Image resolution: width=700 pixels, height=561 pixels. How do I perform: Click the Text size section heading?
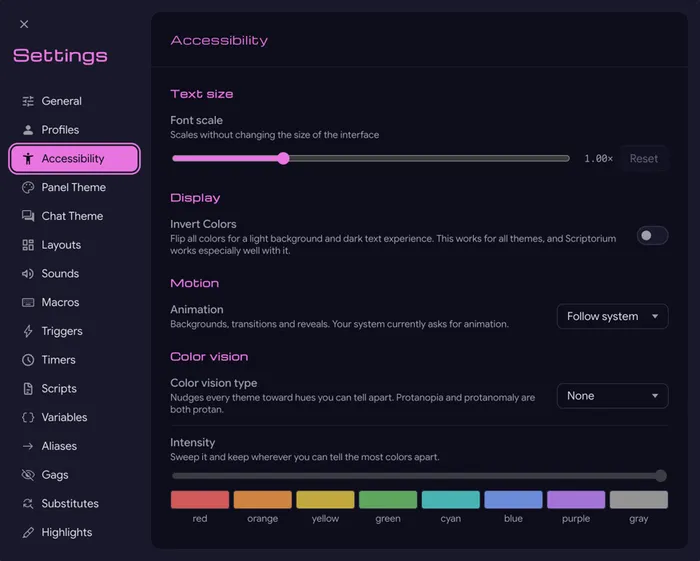click(x=202, y=94)
